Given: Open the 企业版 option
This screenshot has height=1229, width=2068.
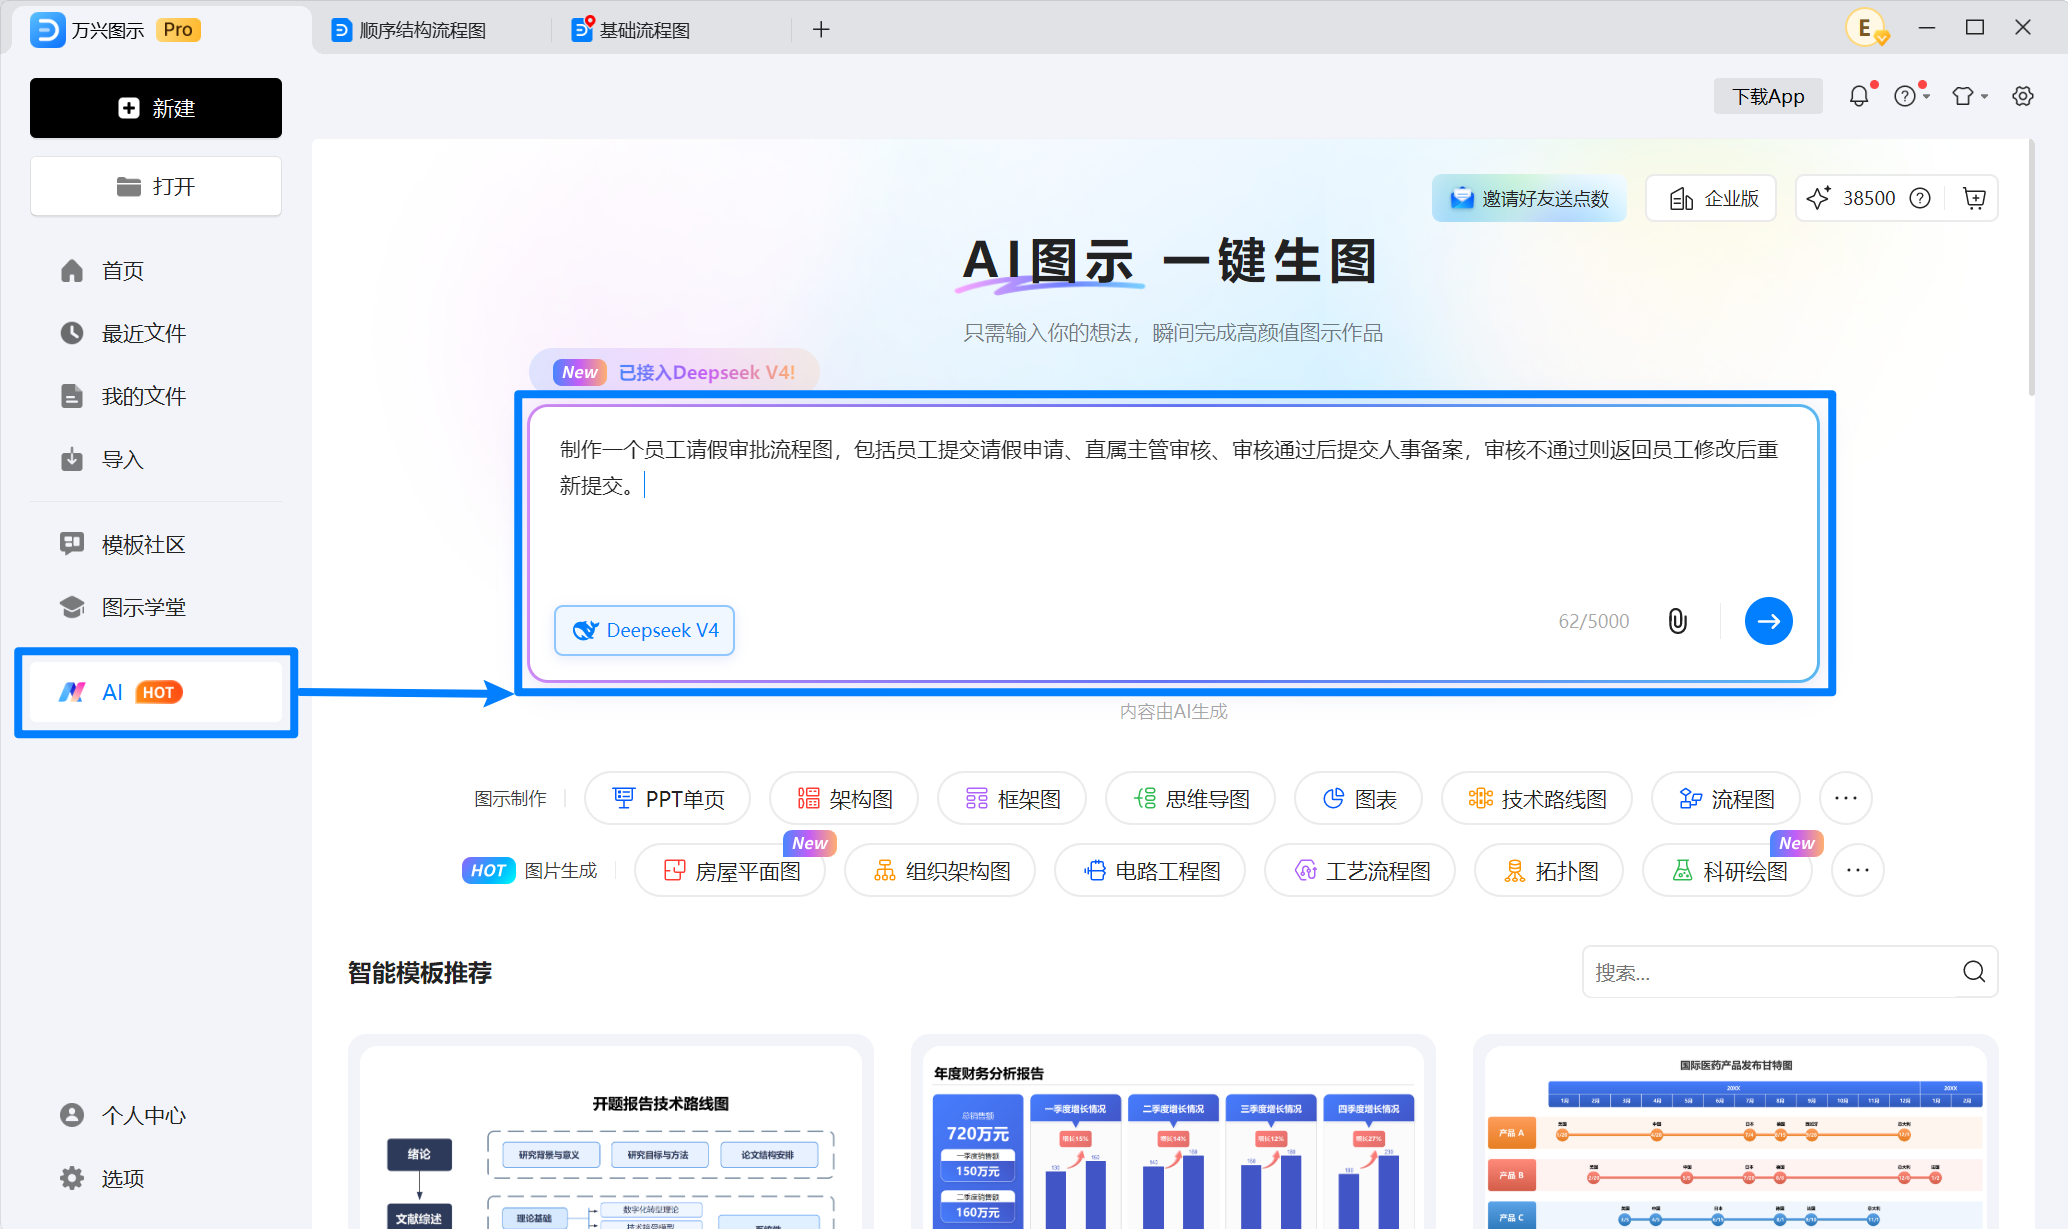Looking at the screenshot, I should coord(1711,198).
